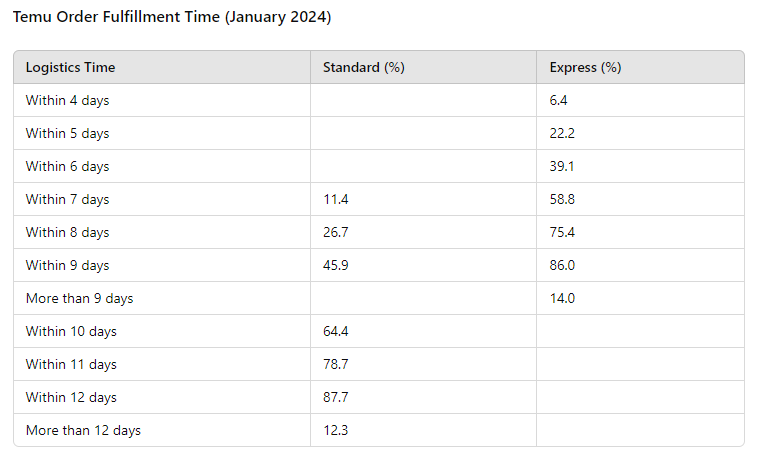This screenshot has width=770, height=464.
Task: Click the Express value 6.4
Action: tap(559, 101)
